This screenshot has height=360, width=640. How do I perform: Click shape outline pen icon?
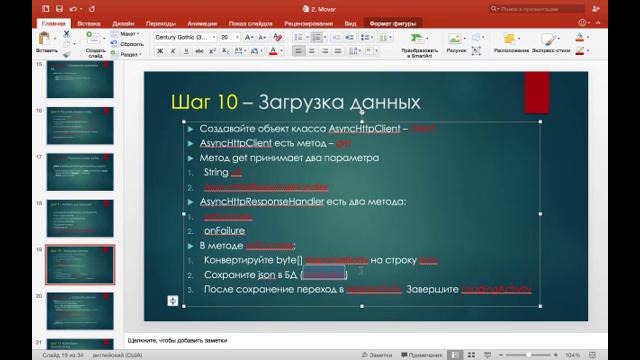[580, 51]
